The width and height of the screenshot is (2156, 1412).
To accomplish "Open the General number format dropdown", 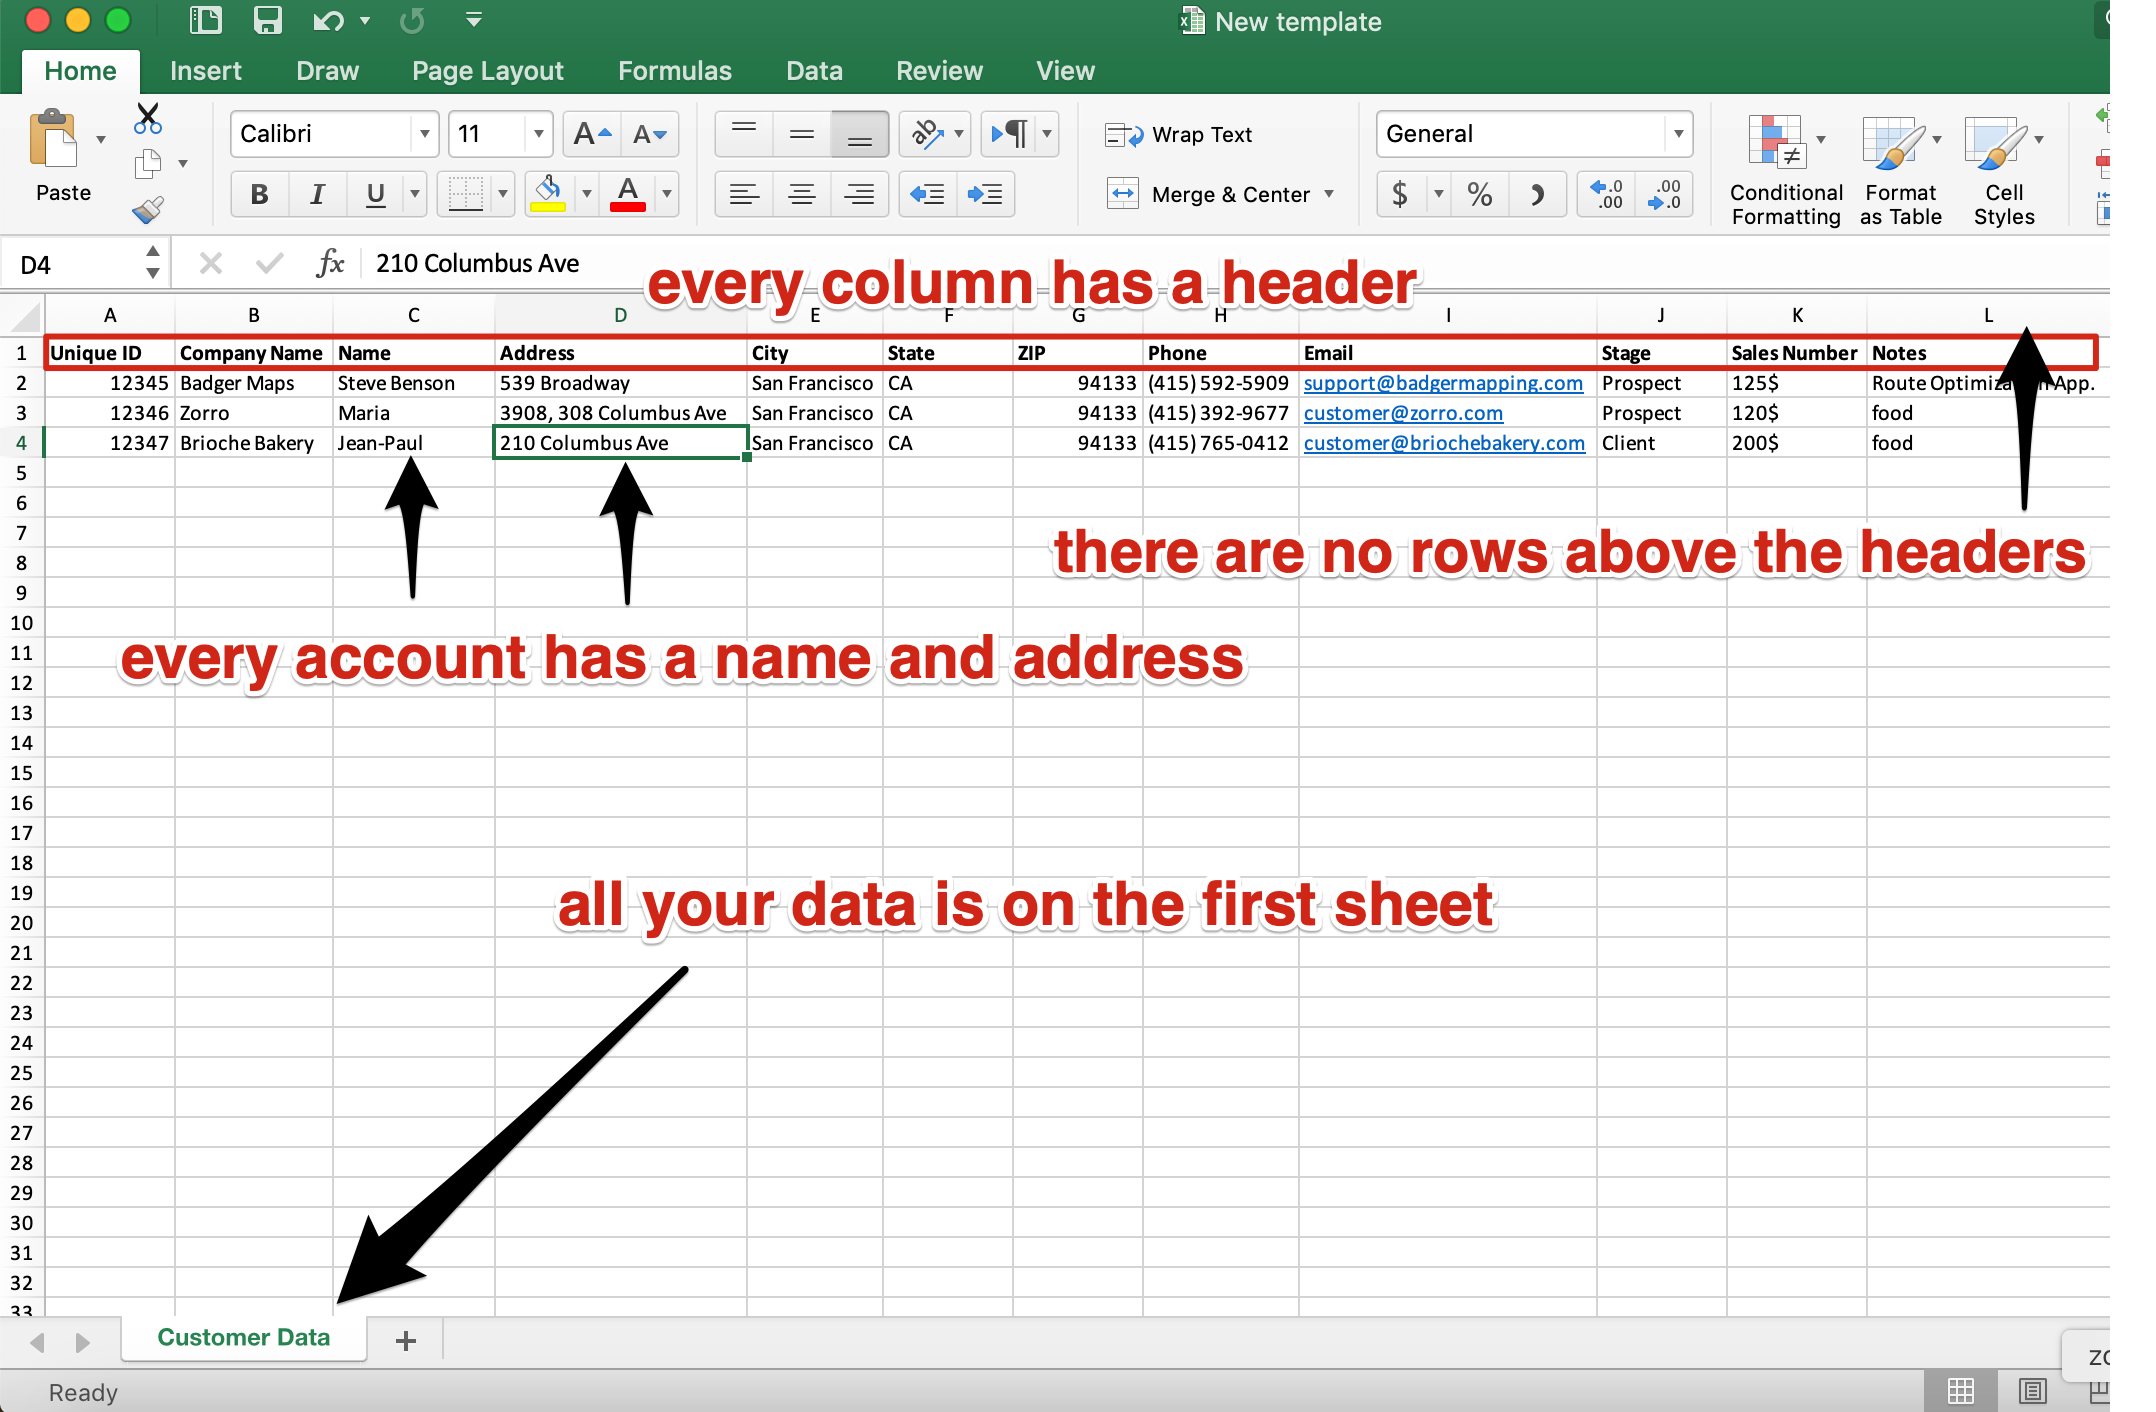I will click(1679, 133).
